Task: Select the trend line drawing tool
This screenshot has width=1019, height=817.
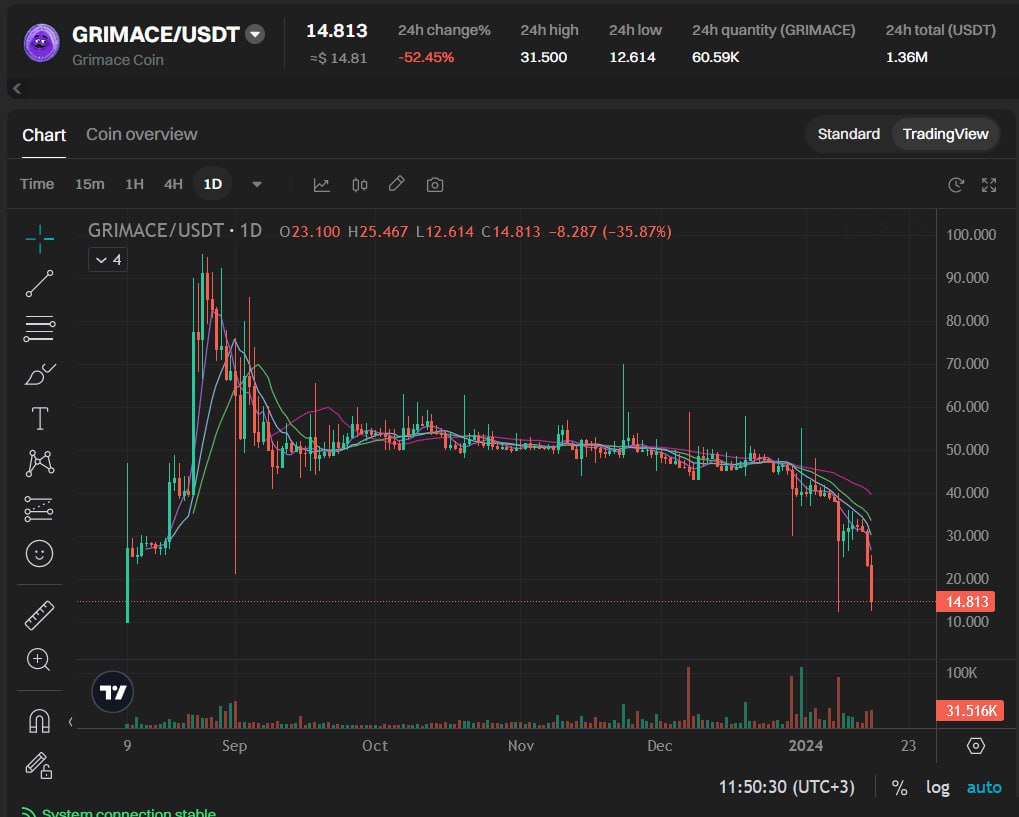Action: tap(40, 283)
